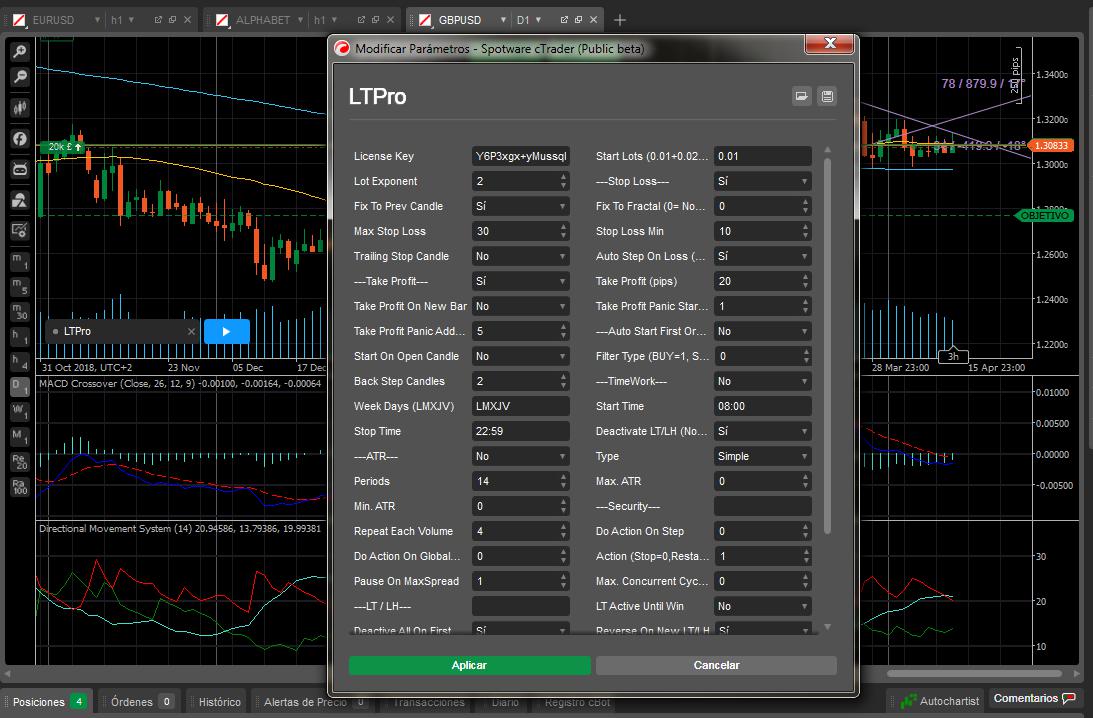This screenshot has height=718, width=1093.
Task: Open the ---ATR--- dropdown
Action: 521,456
